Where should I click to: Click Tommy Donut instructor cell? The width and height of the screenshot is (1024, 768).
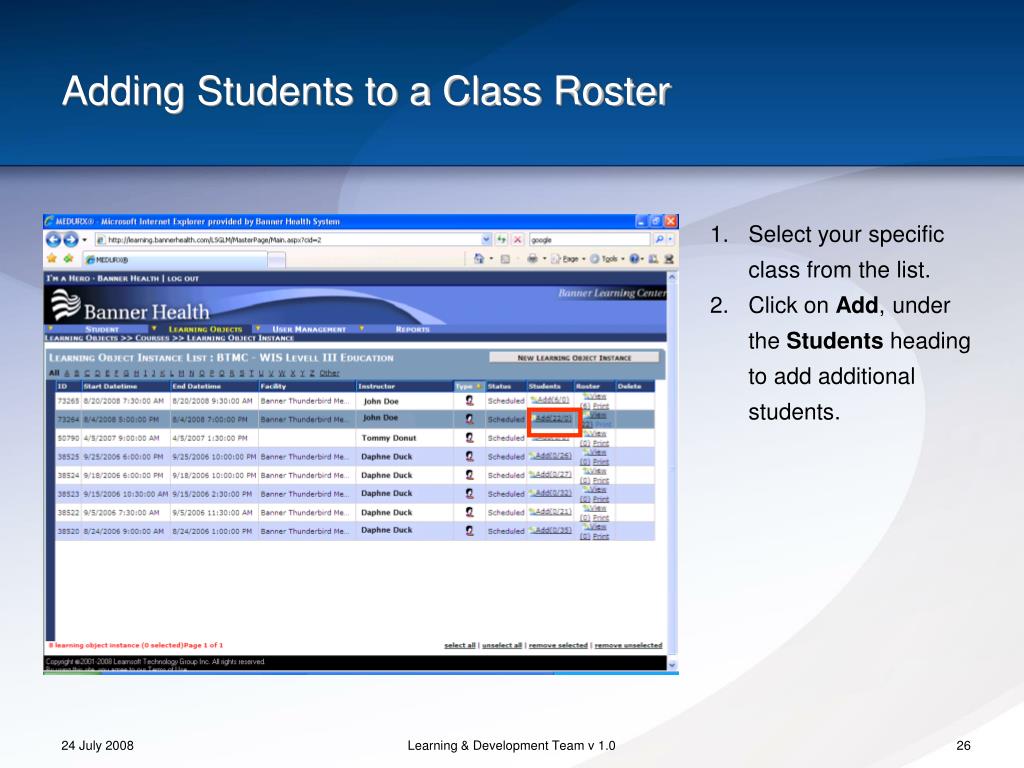coord(389,438)
